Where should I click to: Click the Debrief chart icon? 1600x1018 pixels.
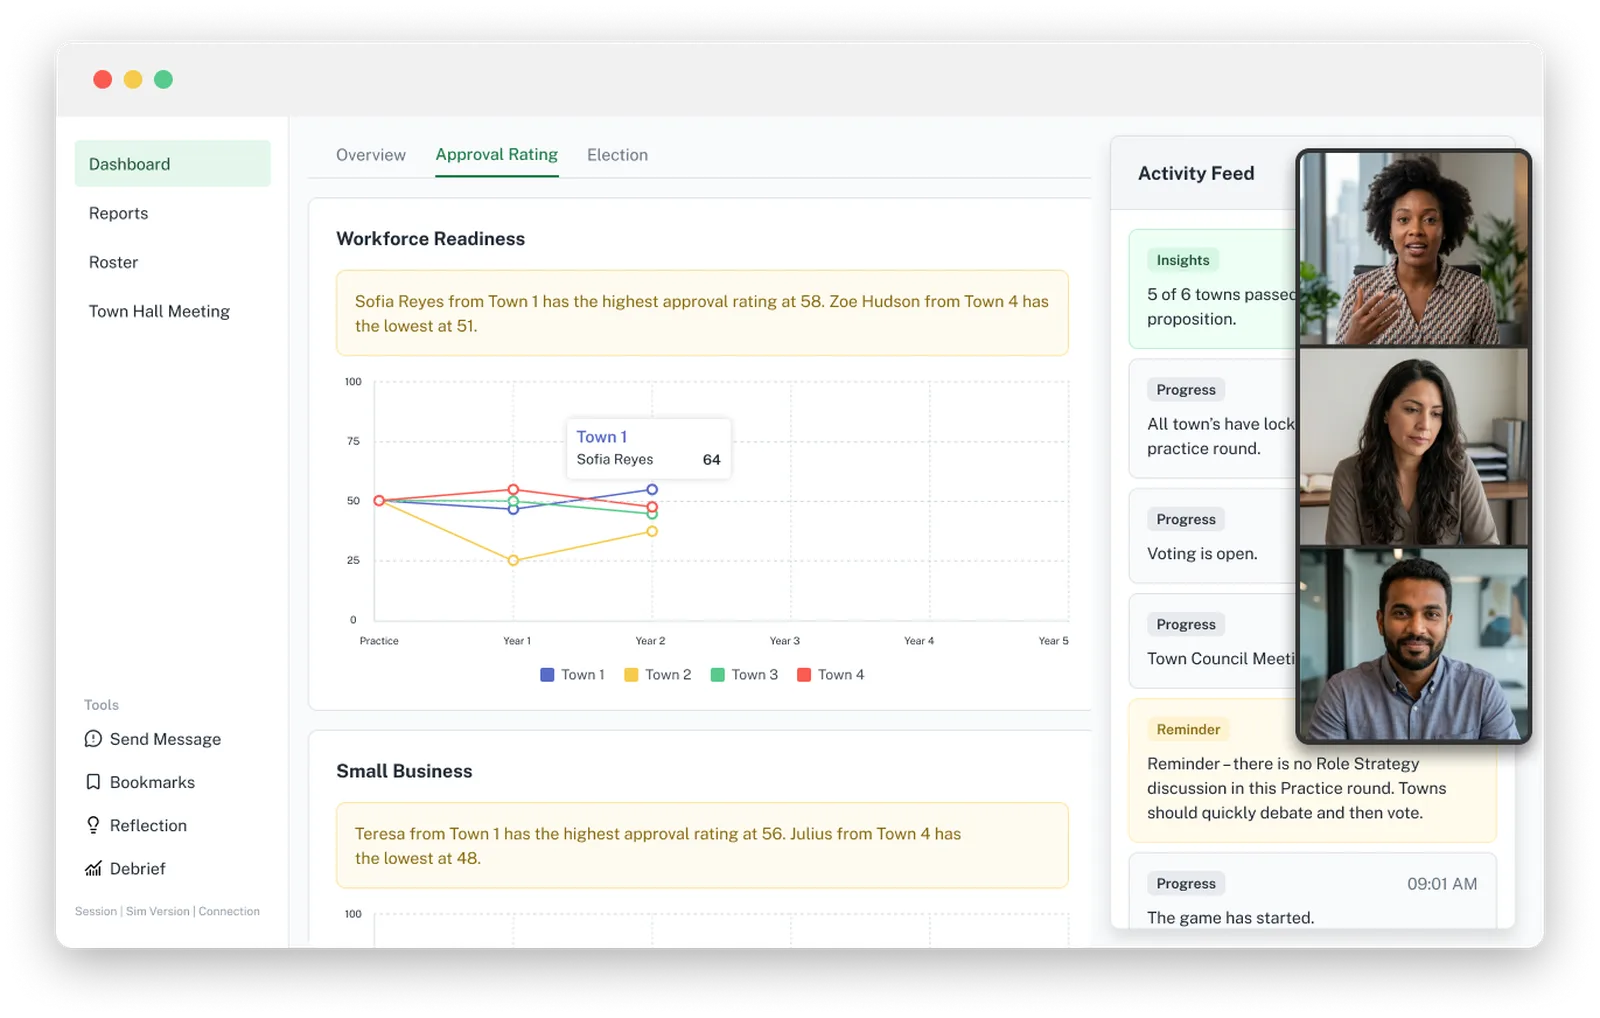pos(93,868)
